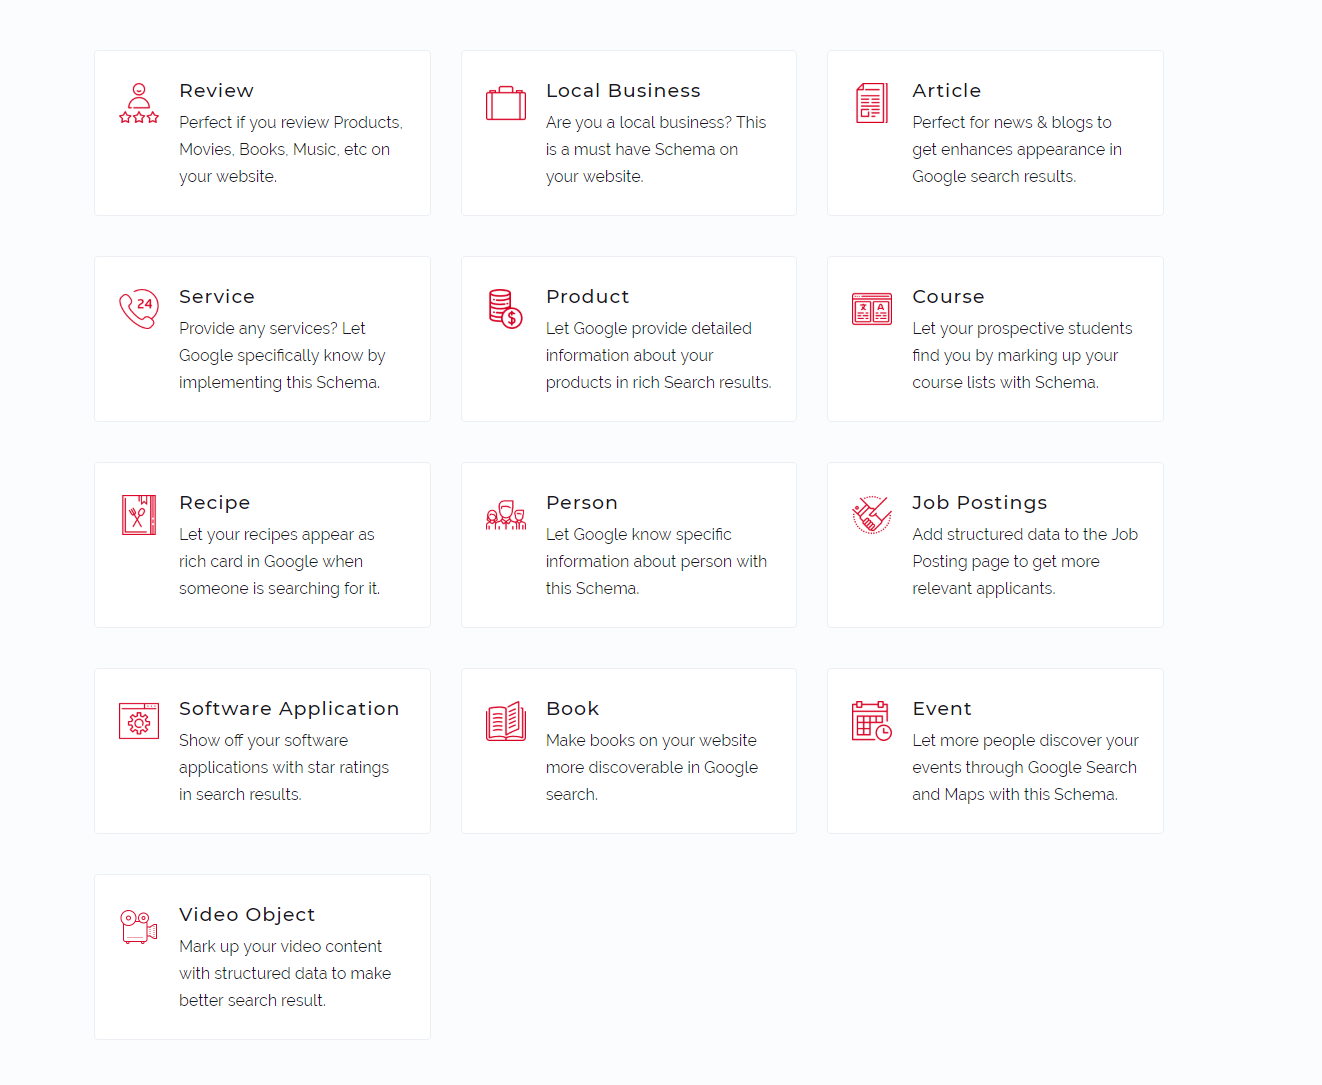Click the Video Object card description text
1322x1085 pixels.
point(284,973)
